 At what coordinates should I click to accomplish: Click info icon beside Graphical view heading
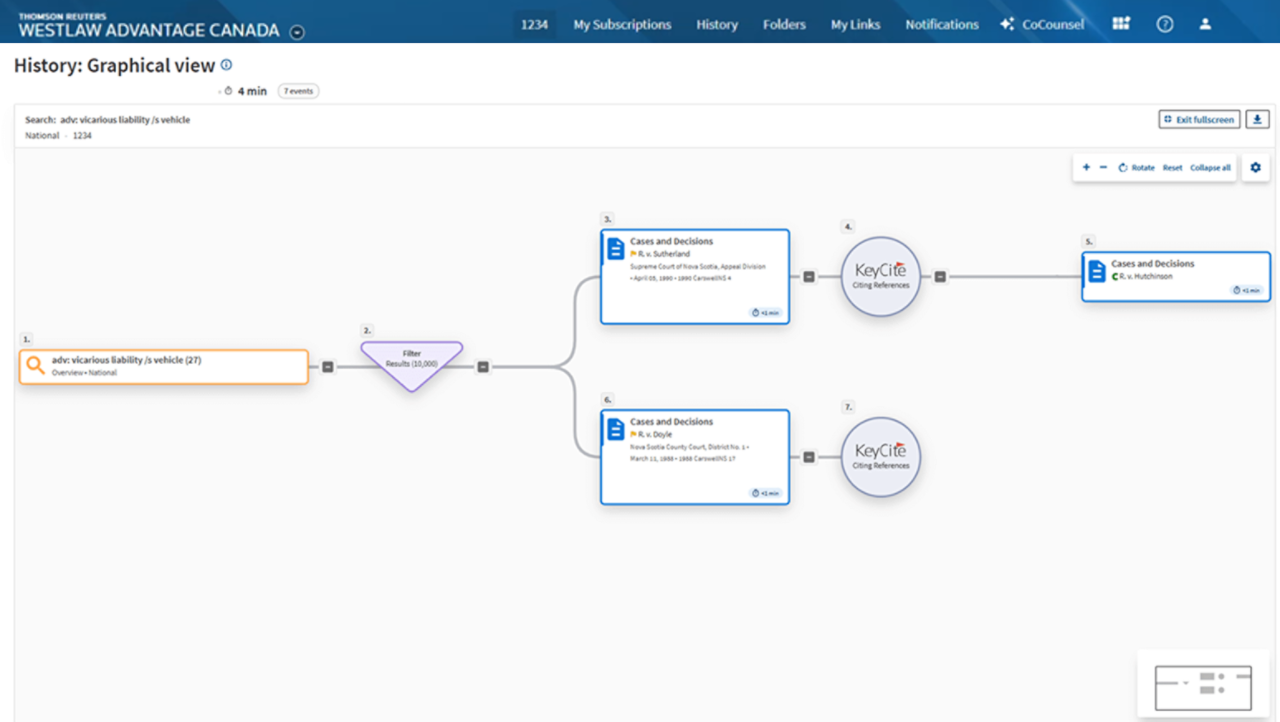pos(226,65)
